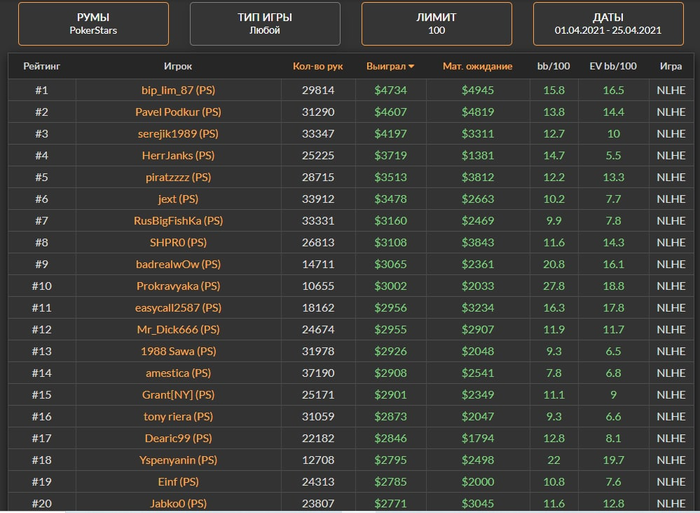Open the Даты date range picker

609,24
